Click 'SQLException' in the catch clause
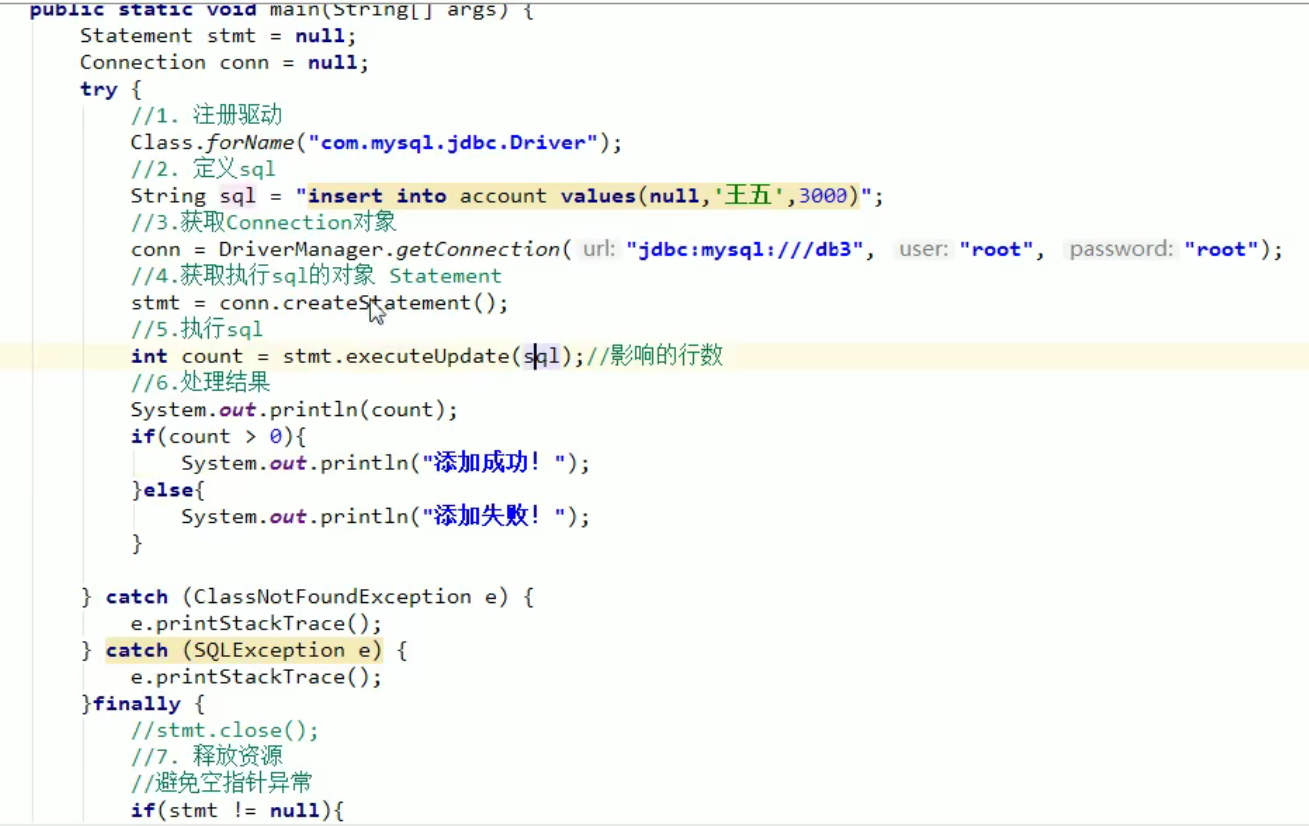 [269, 651]
